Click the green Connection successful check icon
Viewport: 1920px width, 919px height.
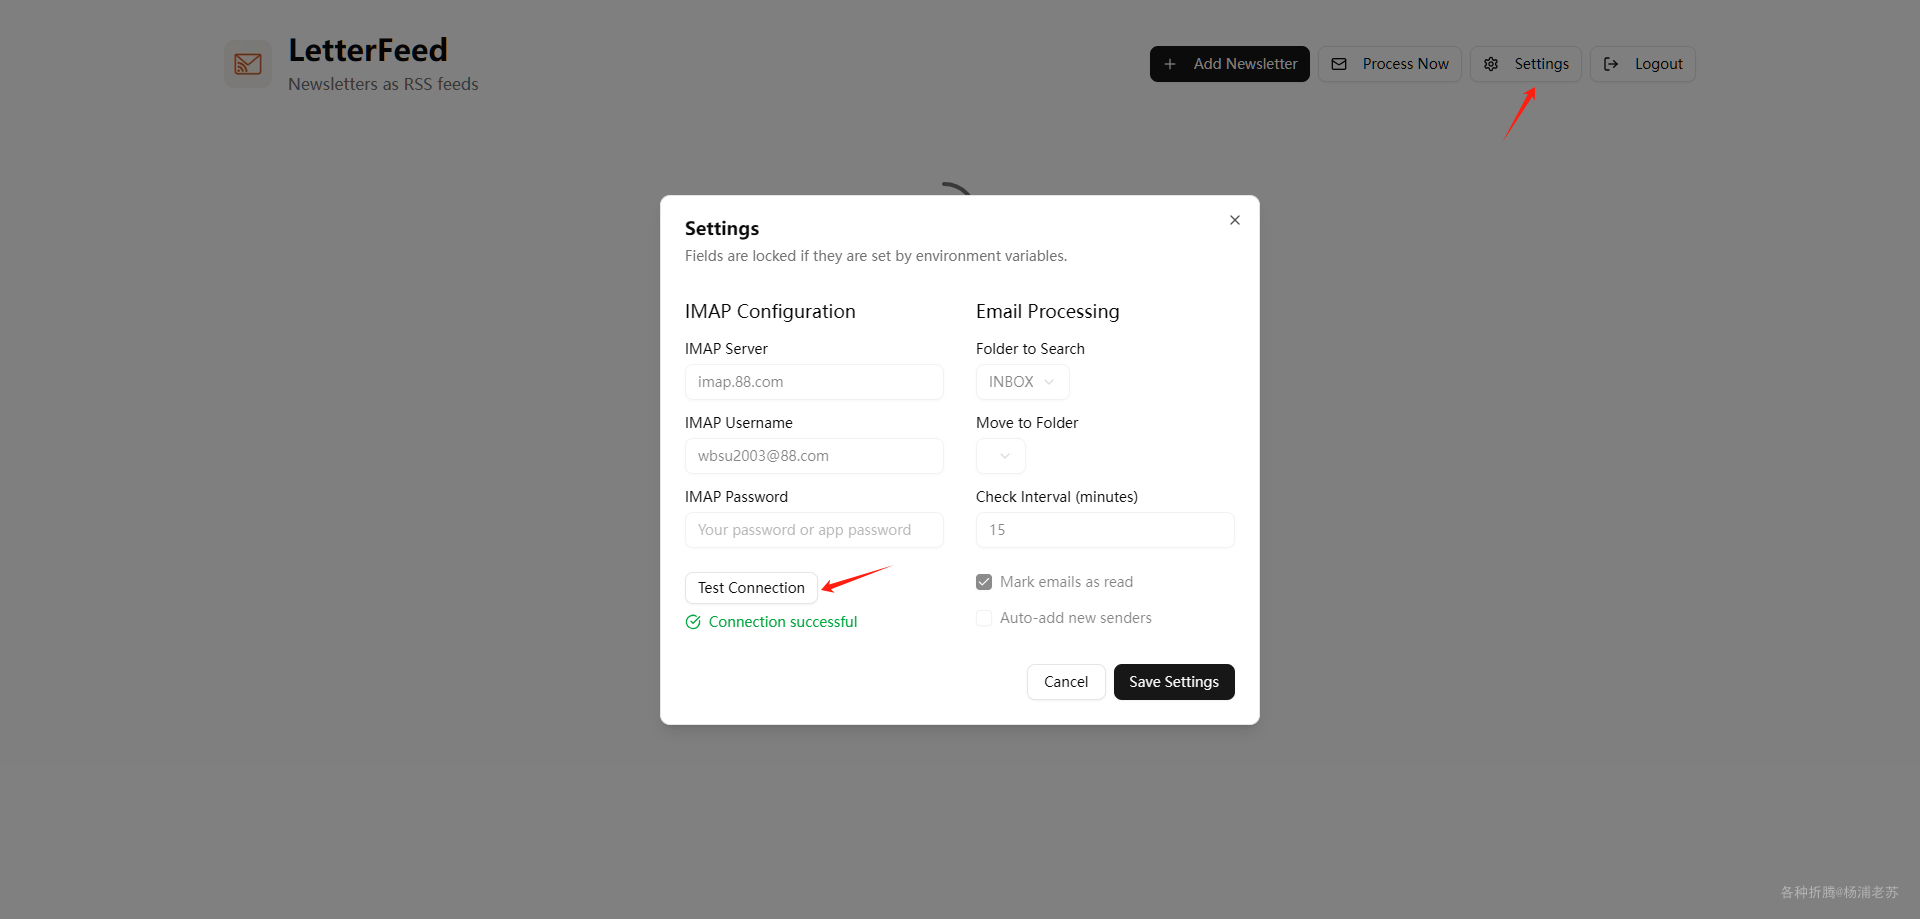[693, 622]
